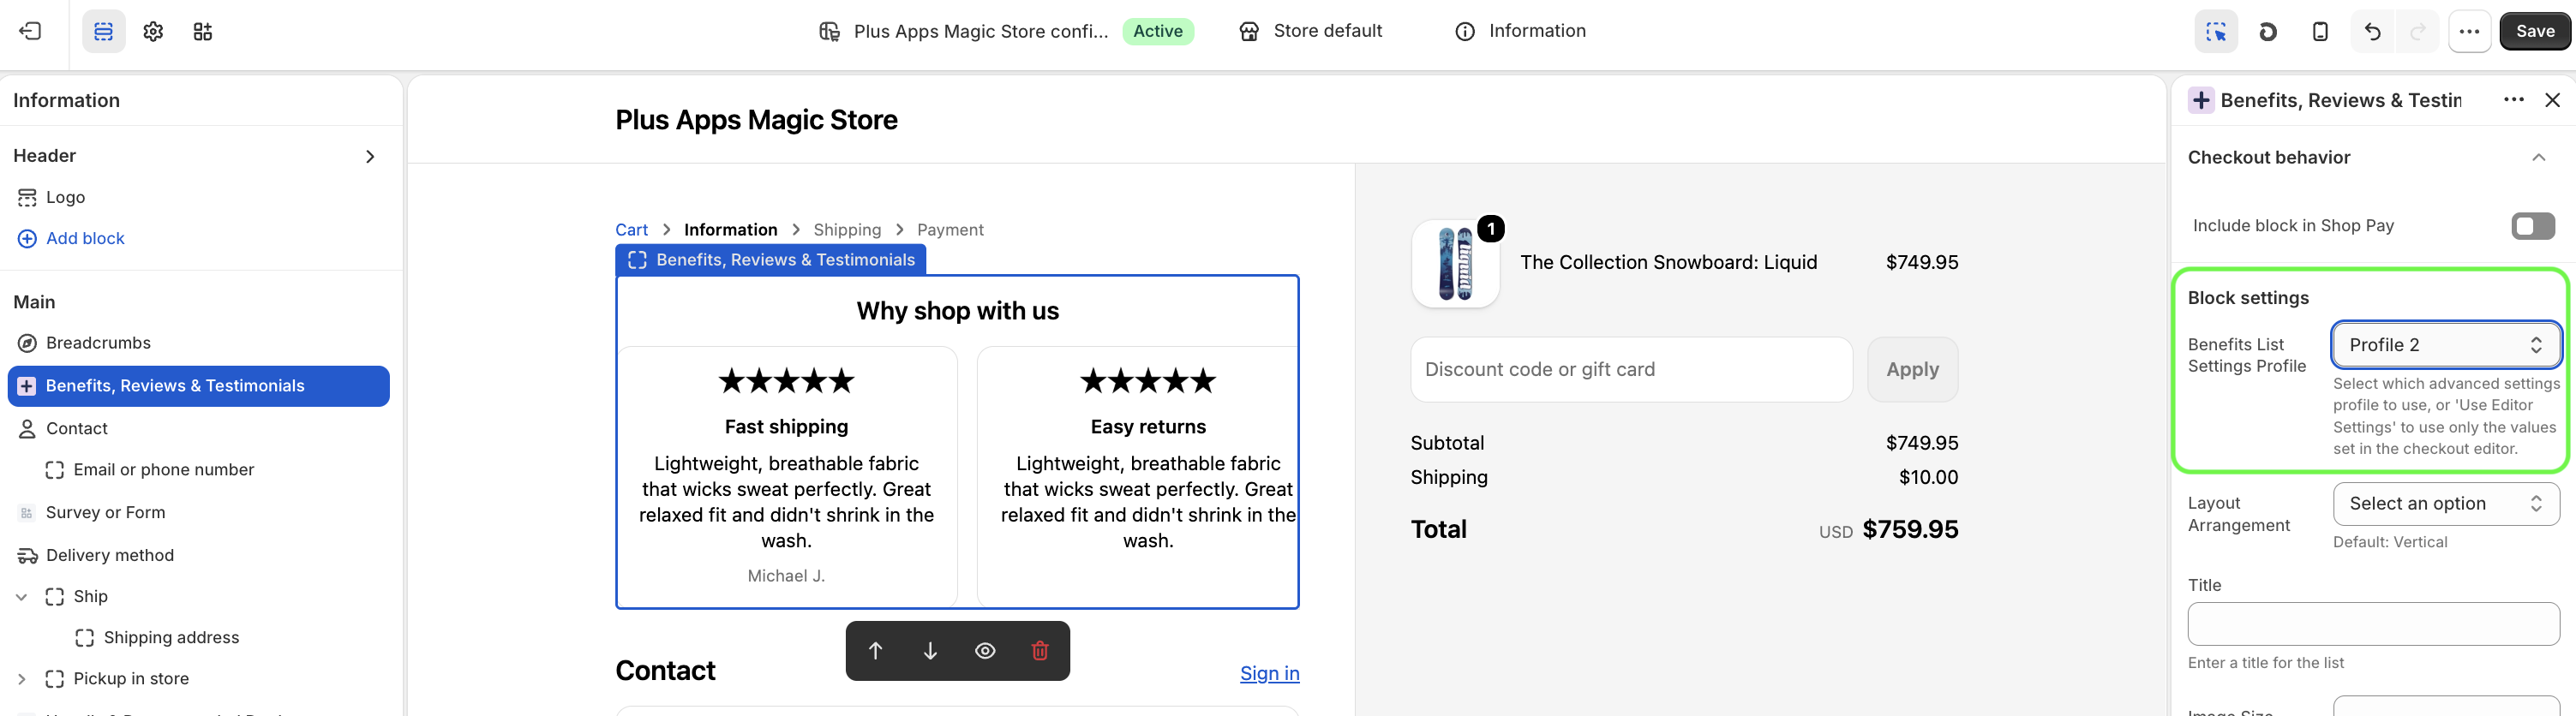2576x716 pixels.
Task: Select the Logo block in sidebar
Action: pyautogui.click(x=65, y=197)
